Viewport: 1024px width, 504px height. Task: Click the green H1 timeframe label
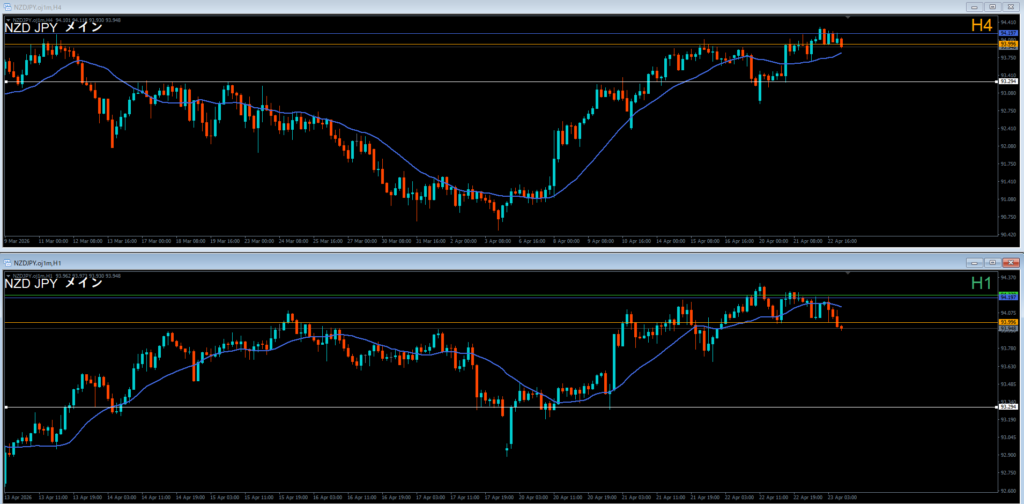click(982, 283)
